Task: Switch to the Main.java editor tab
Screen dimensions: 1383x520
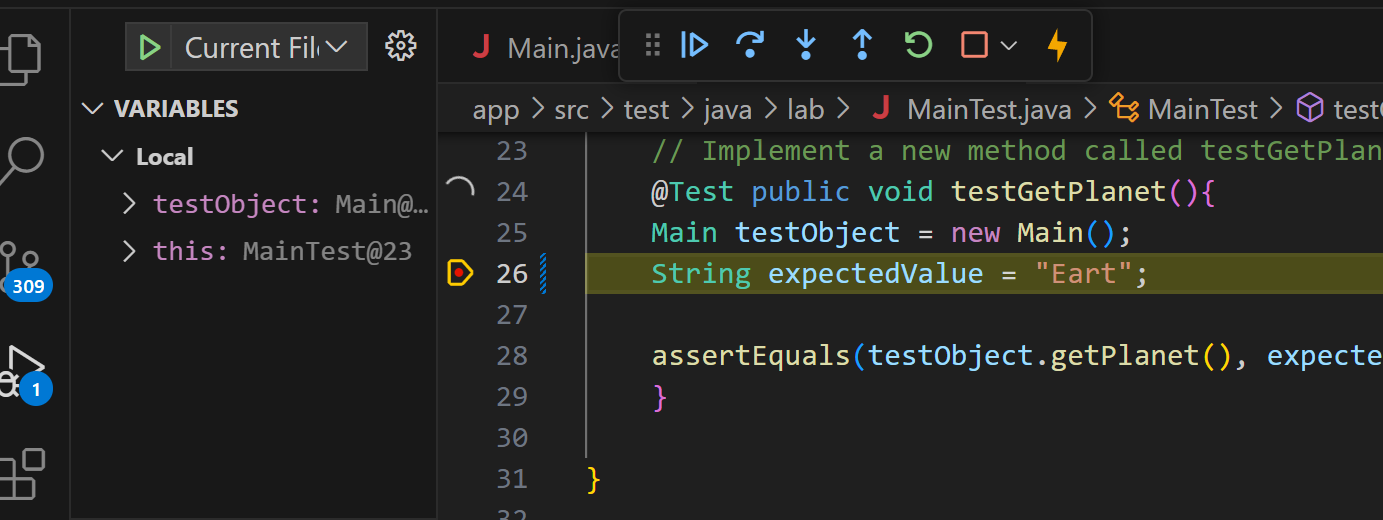Action: pos(545,48)
